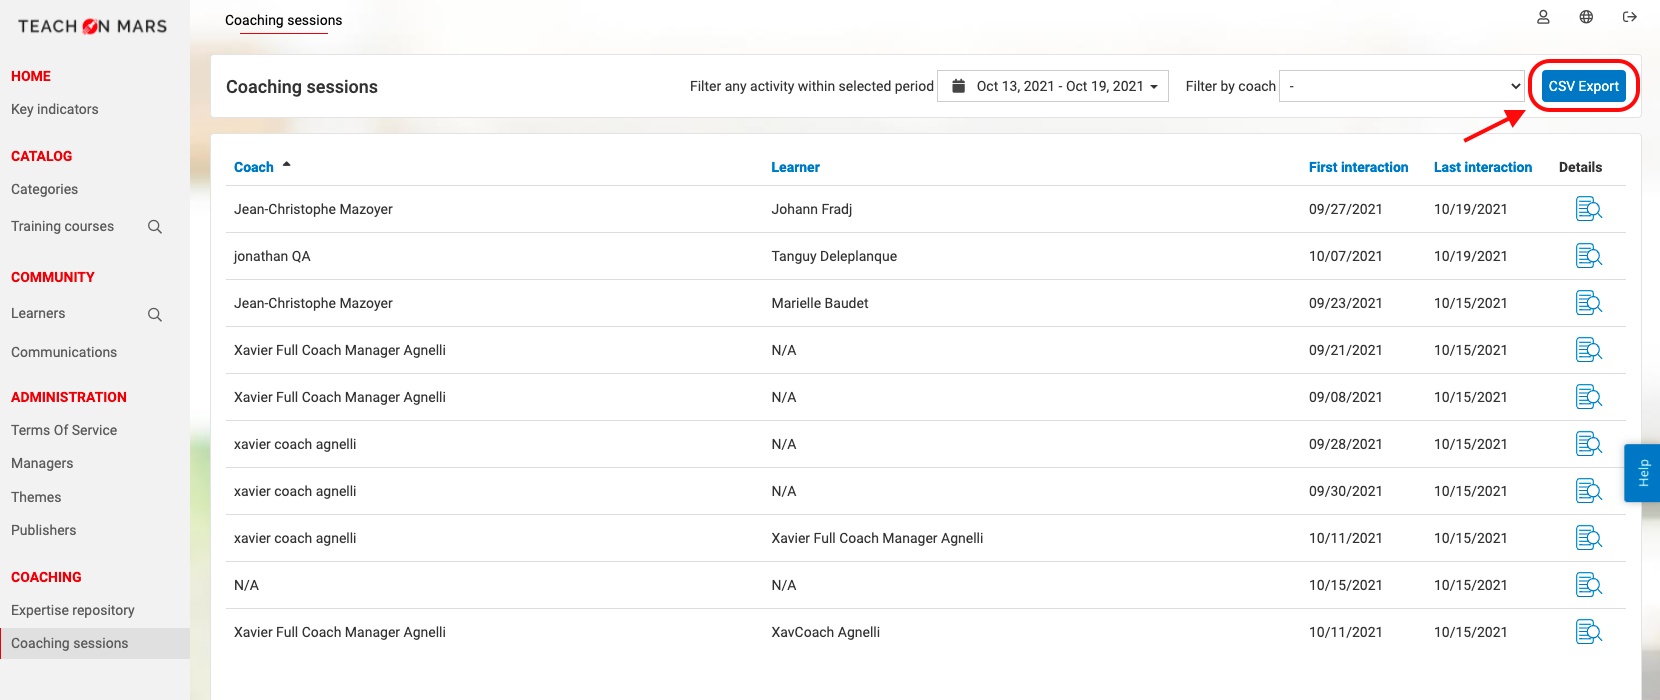Sort by the Learner column header

pyautogui.click(x=796, y=167)
